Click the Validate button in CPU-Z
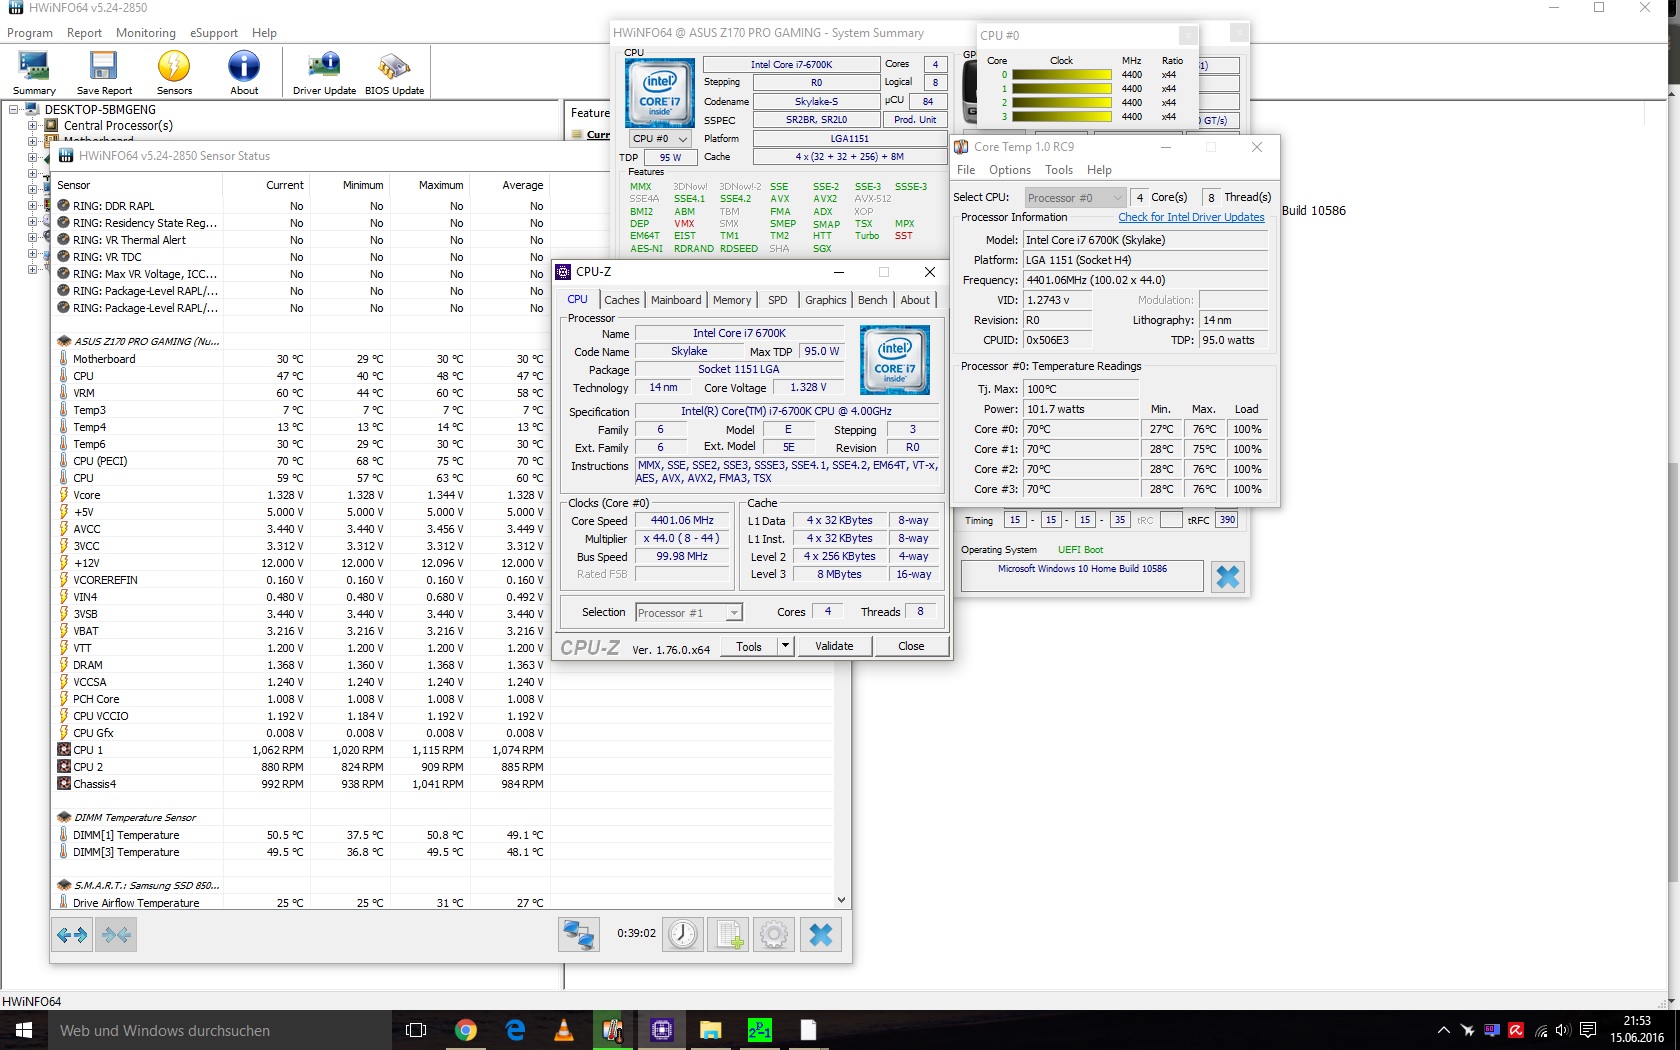Image resolution: width=1680 pixels, height=1050 pixels. click(834, 646)
